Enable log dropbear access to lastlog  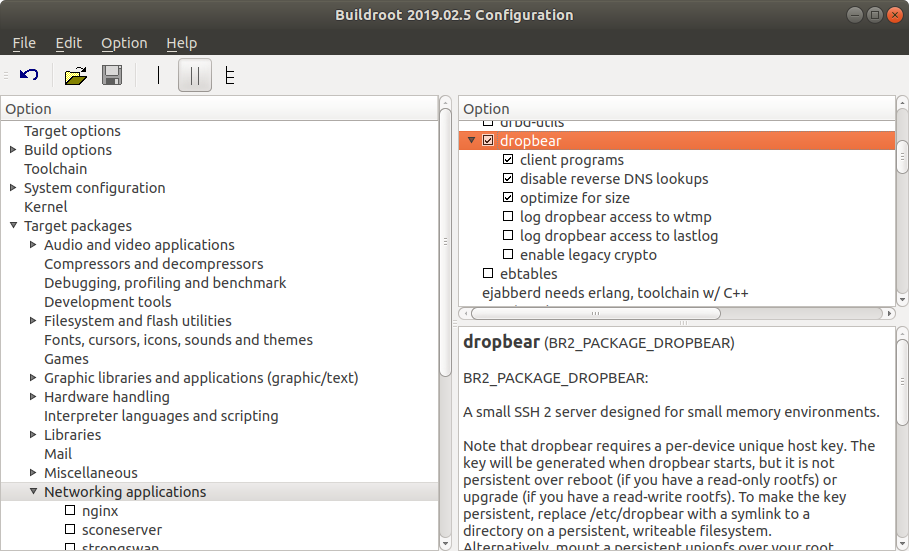(x=508, y=235)
